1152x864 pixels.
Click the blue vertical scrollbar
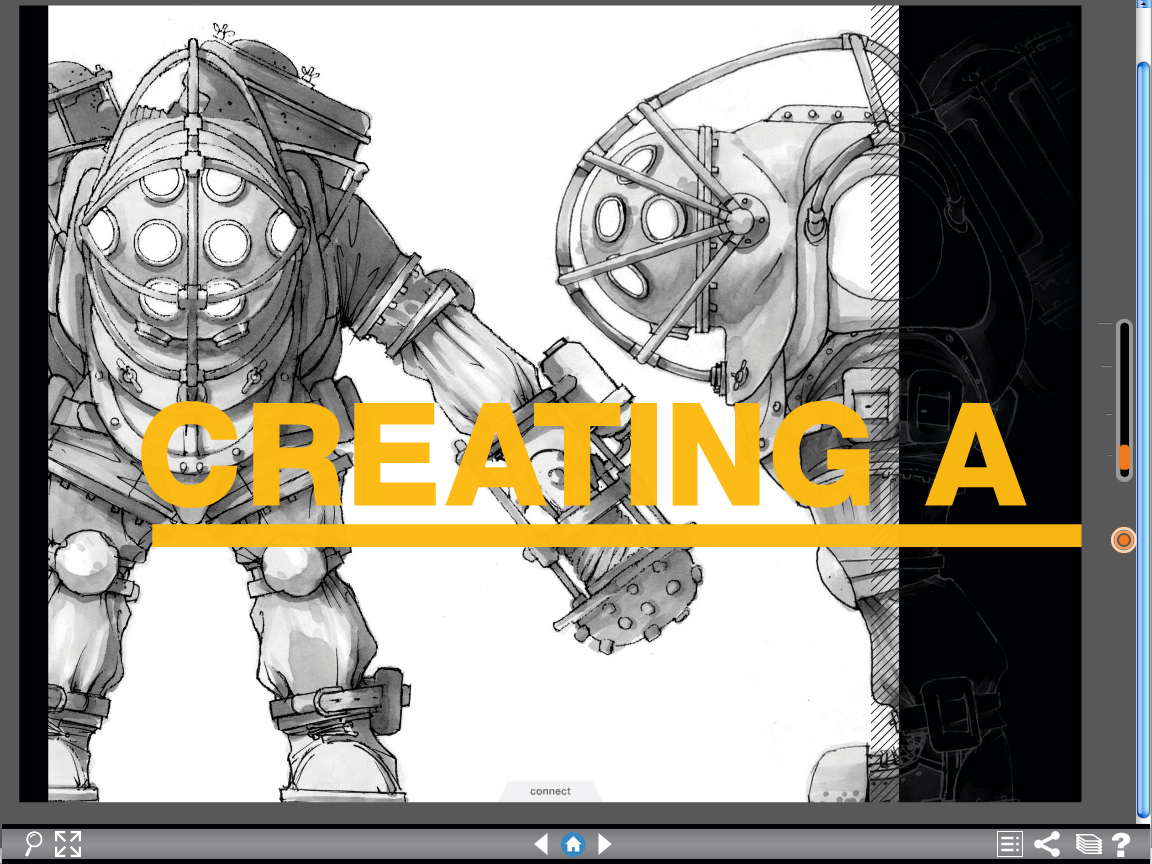coord(1144,441)
